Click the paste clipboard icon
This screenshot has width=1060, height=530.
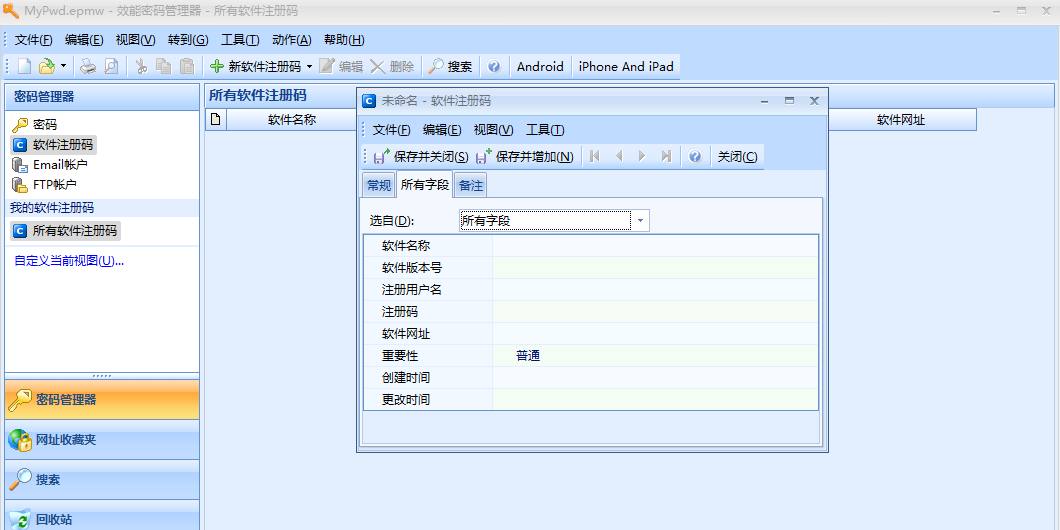pos(187,66)
